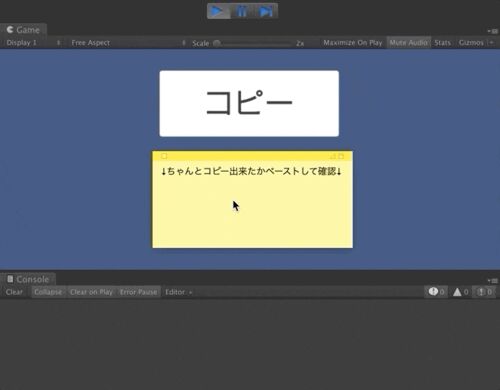
Task: Open the Free Aspect dropdown
Action: pos(128,43)
